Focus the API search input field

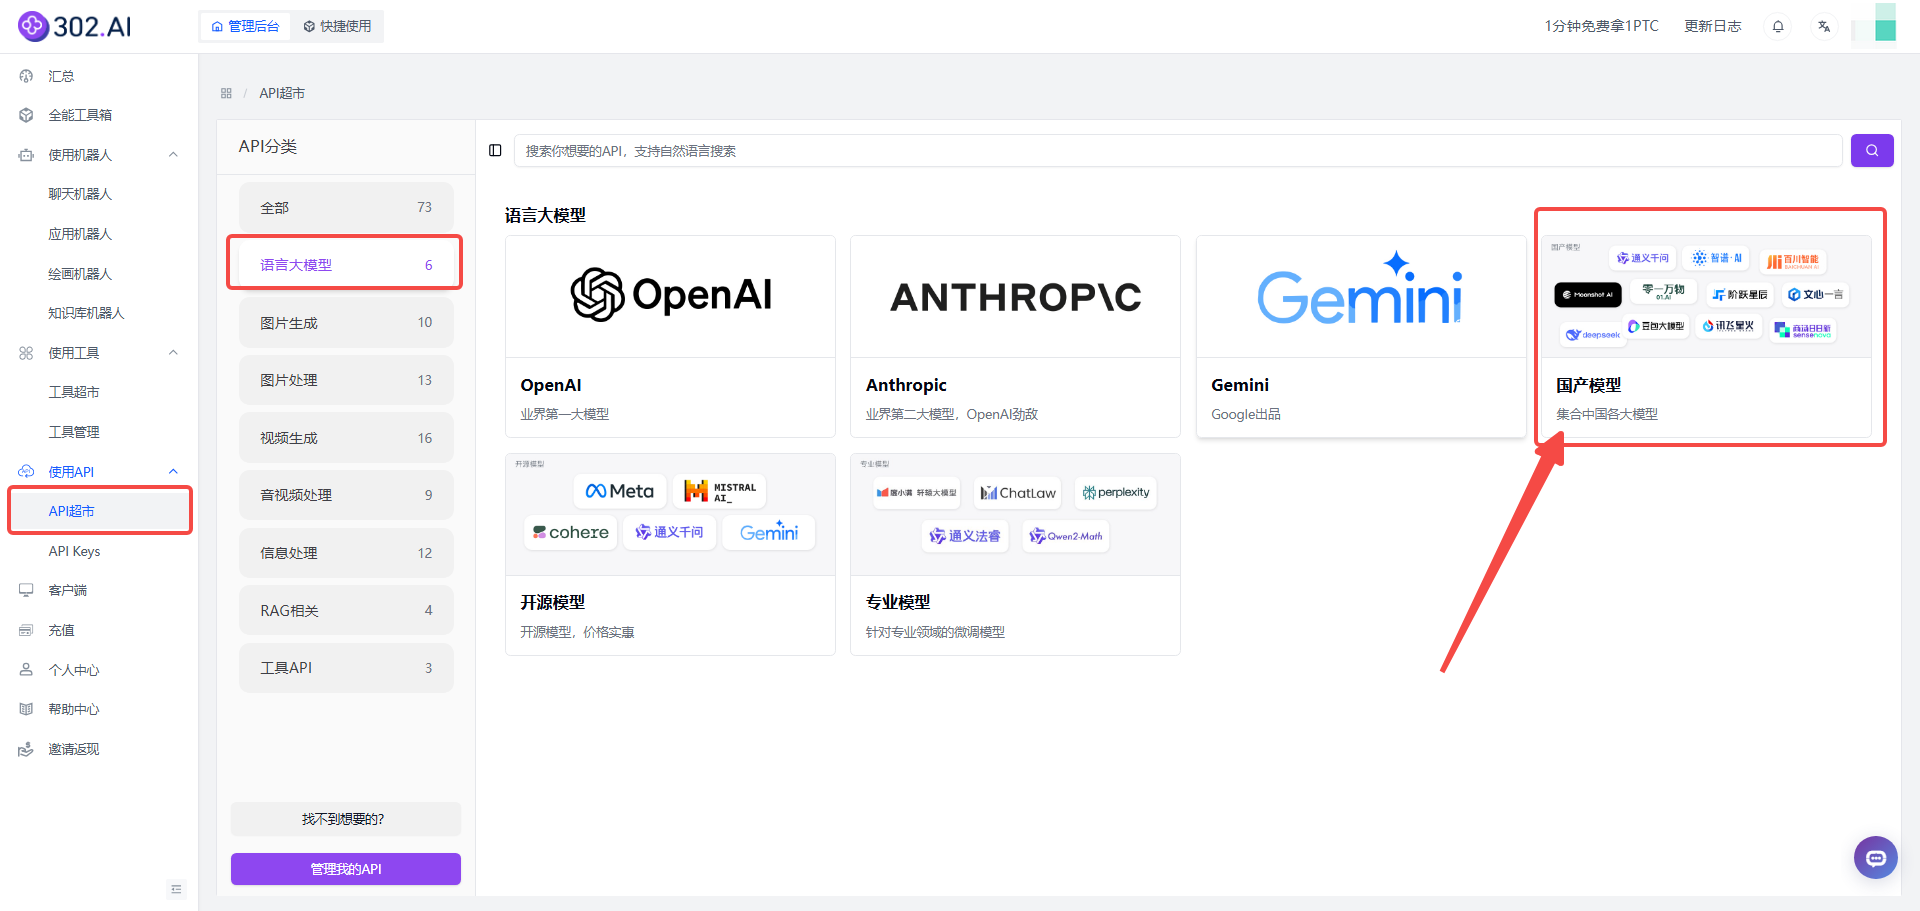tap(1178, 150)
